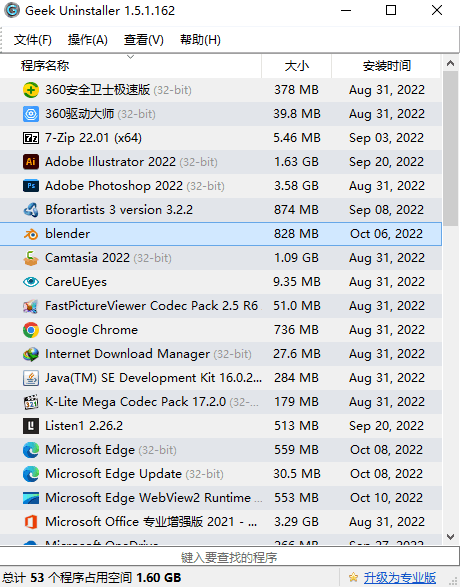The width and height of the screenshot is (460, 587).
Task: Select Bforartists 3 version 3.2.2 name
Action: coord(119,210)
